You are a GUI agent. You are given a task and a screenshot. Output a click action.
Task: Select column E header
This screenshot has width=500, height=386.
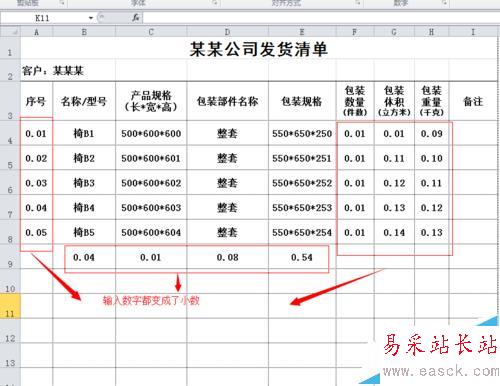tap(302, 32)
